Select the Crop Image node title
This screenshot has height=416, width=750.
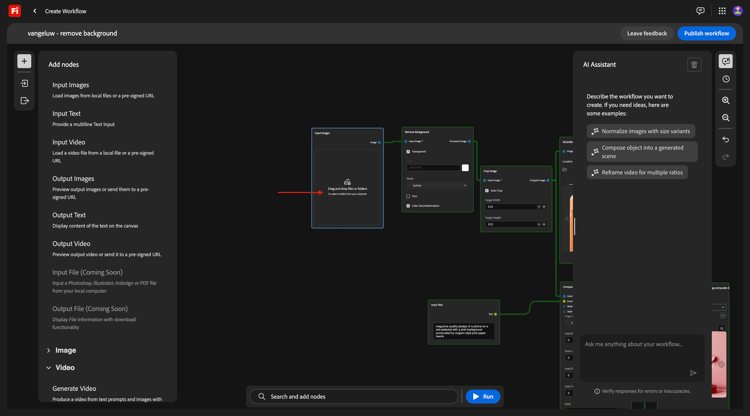490,171
